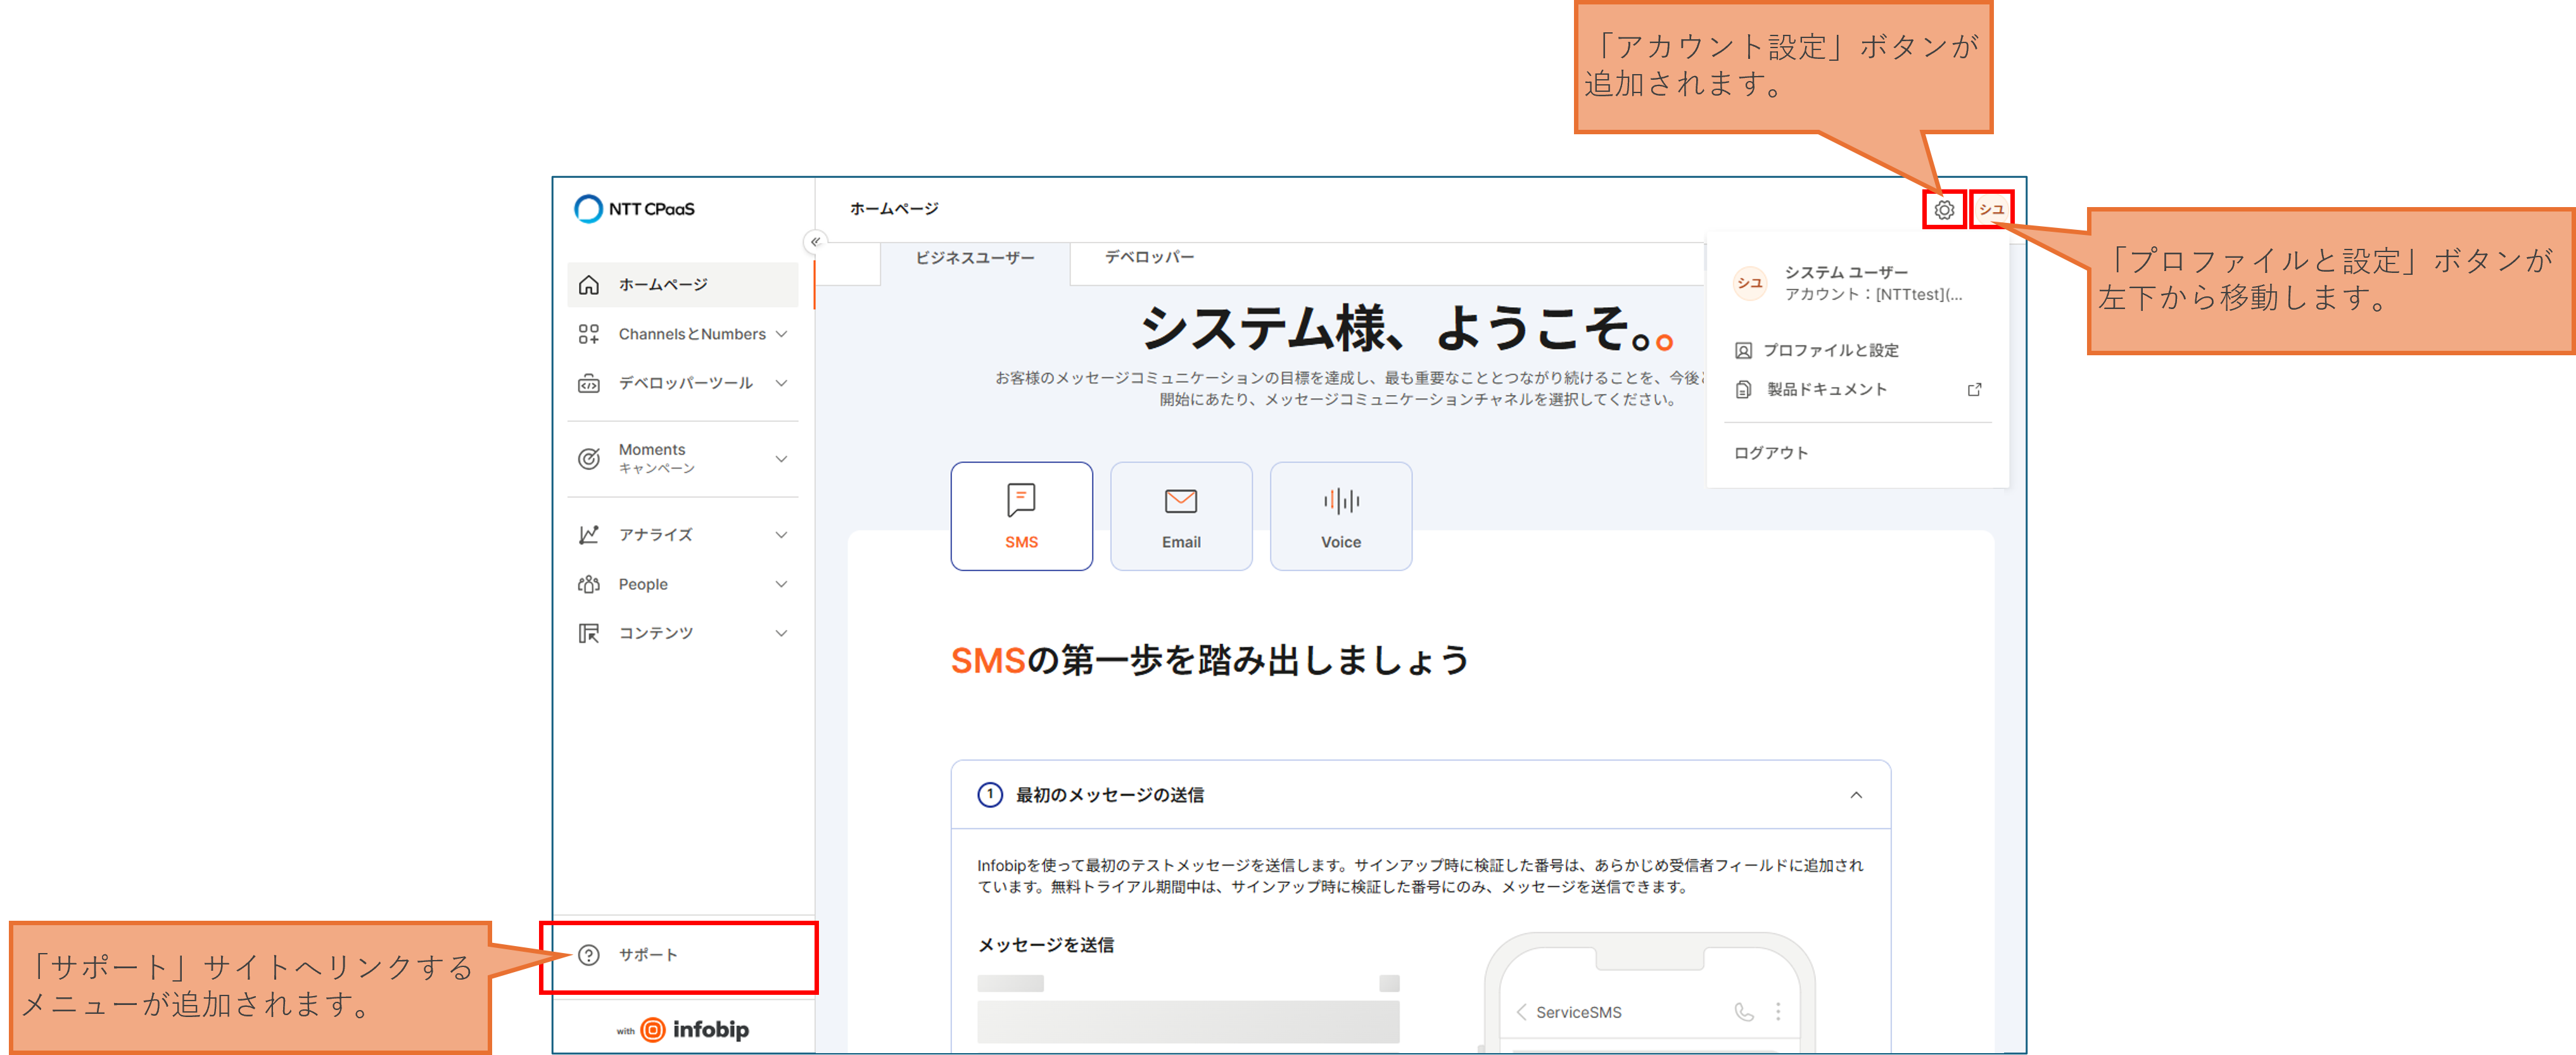2576x1055 pixels.
Task: Click profile icon next to プロファイルと設定
Action: point(1743,350)
